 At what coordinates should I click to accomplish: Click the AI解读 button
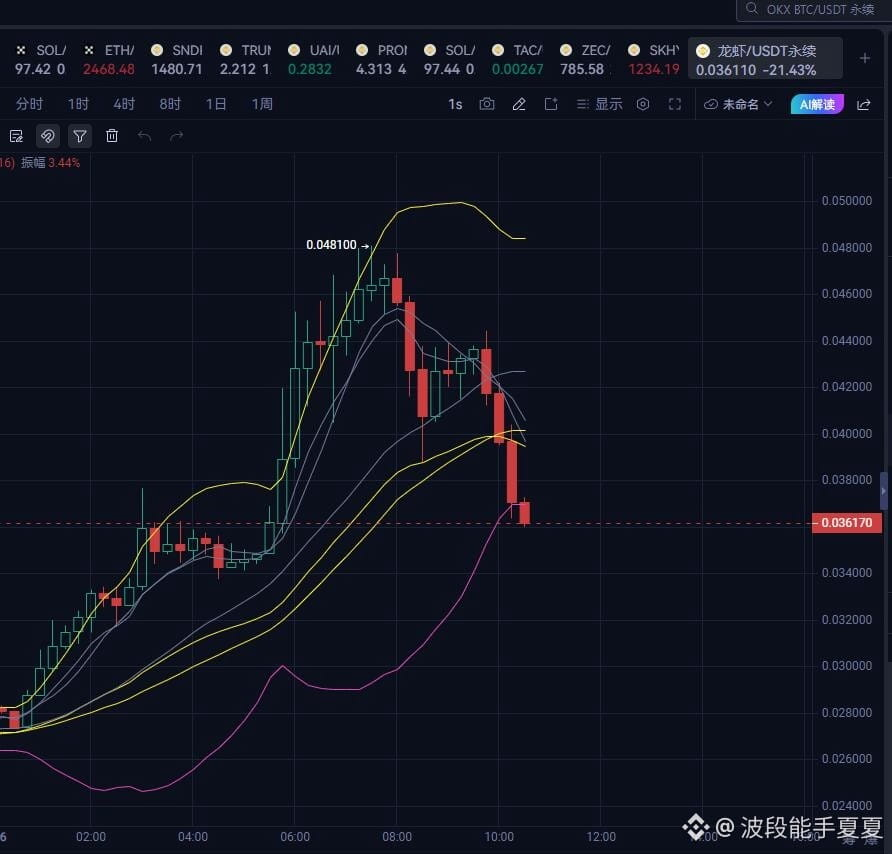click(817, 104)
